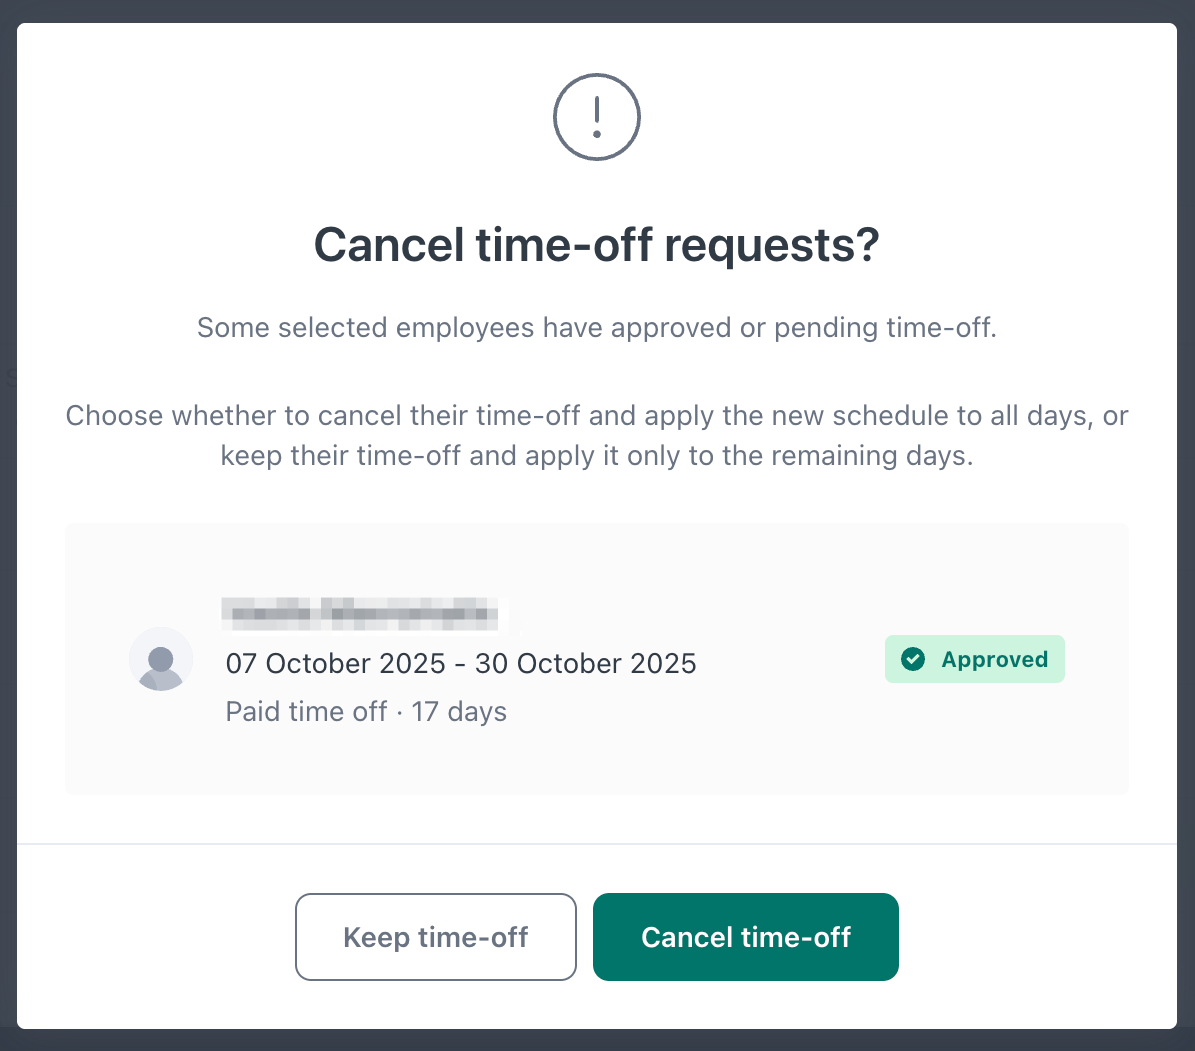Click the "keep their time-off" text line
The width and height of the screenshot is (1195, 1051).
pyautogui.click(x=597, y=456)
